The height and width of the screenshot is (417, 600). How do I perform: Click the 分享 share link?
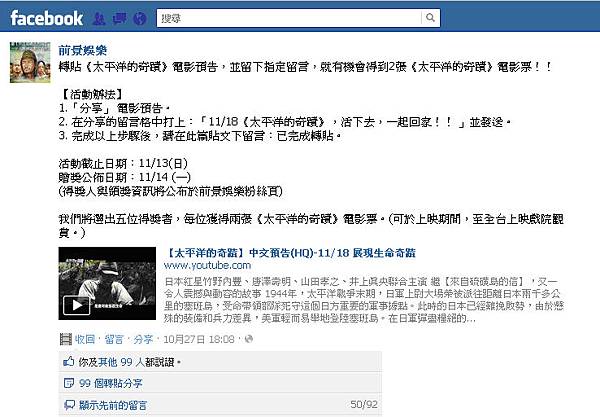pyautogui.click(x=143, y=339)
